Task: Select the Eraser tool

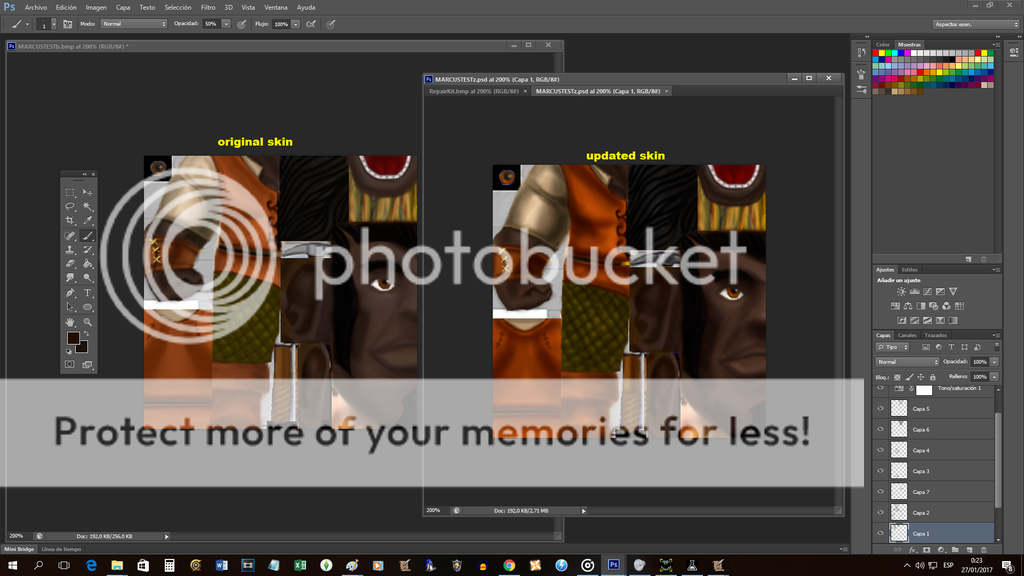Action: tap(70, 264)
